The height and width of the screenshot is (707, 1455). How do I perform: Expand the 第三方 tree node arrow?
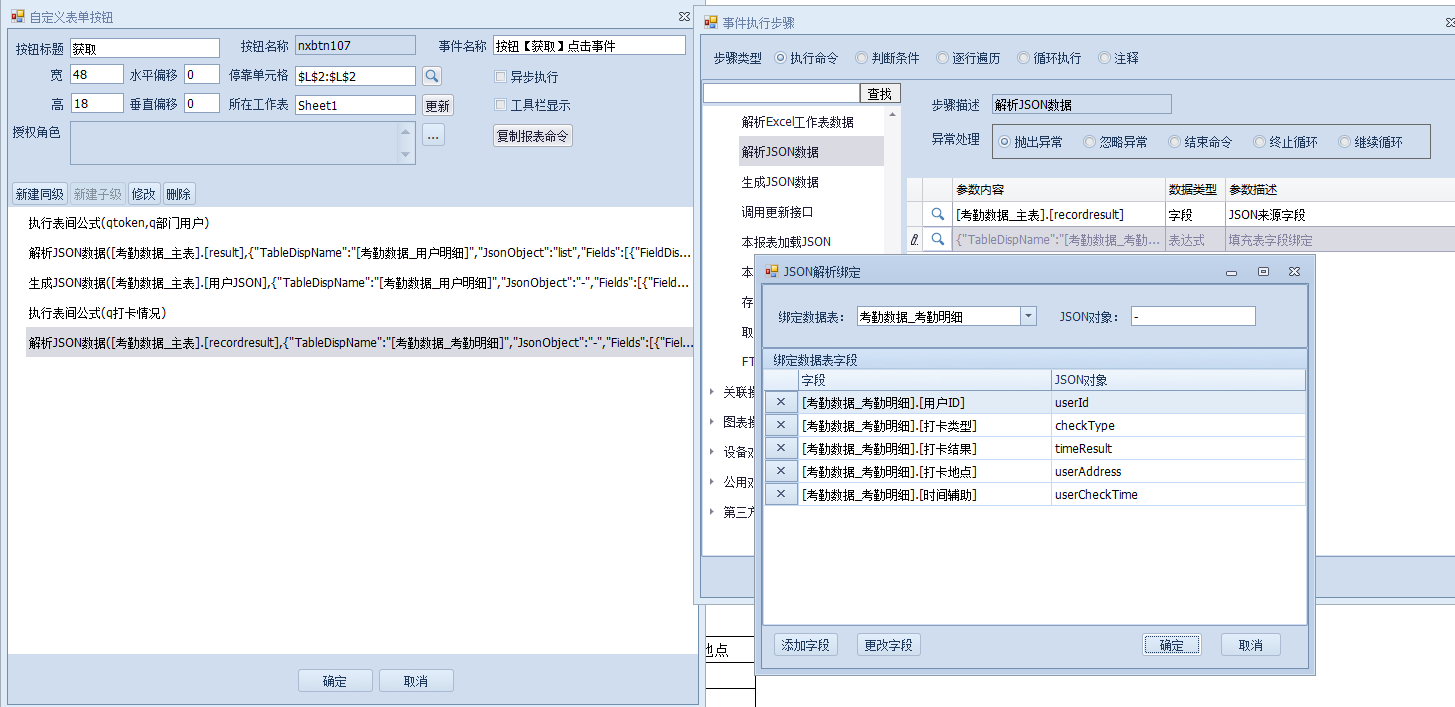pos(711,512)
